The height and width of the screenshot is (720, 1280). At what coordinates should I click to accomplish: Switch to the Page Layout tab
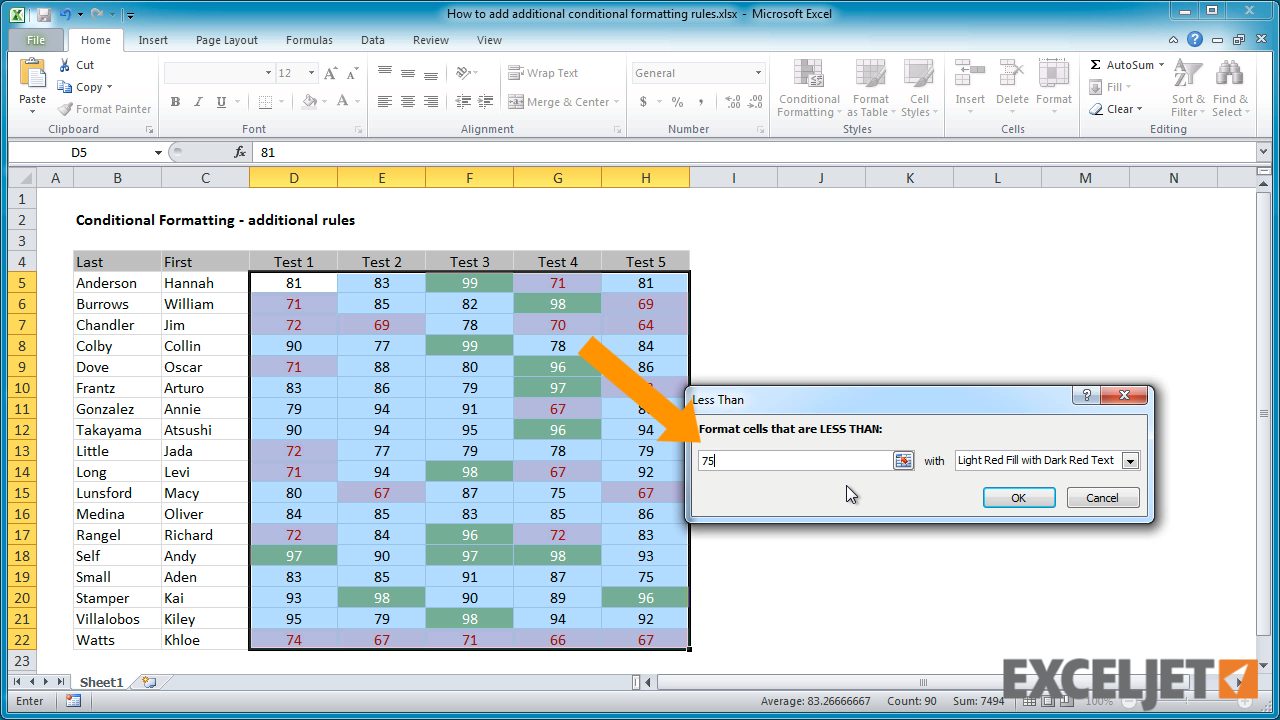coord(227,40)
